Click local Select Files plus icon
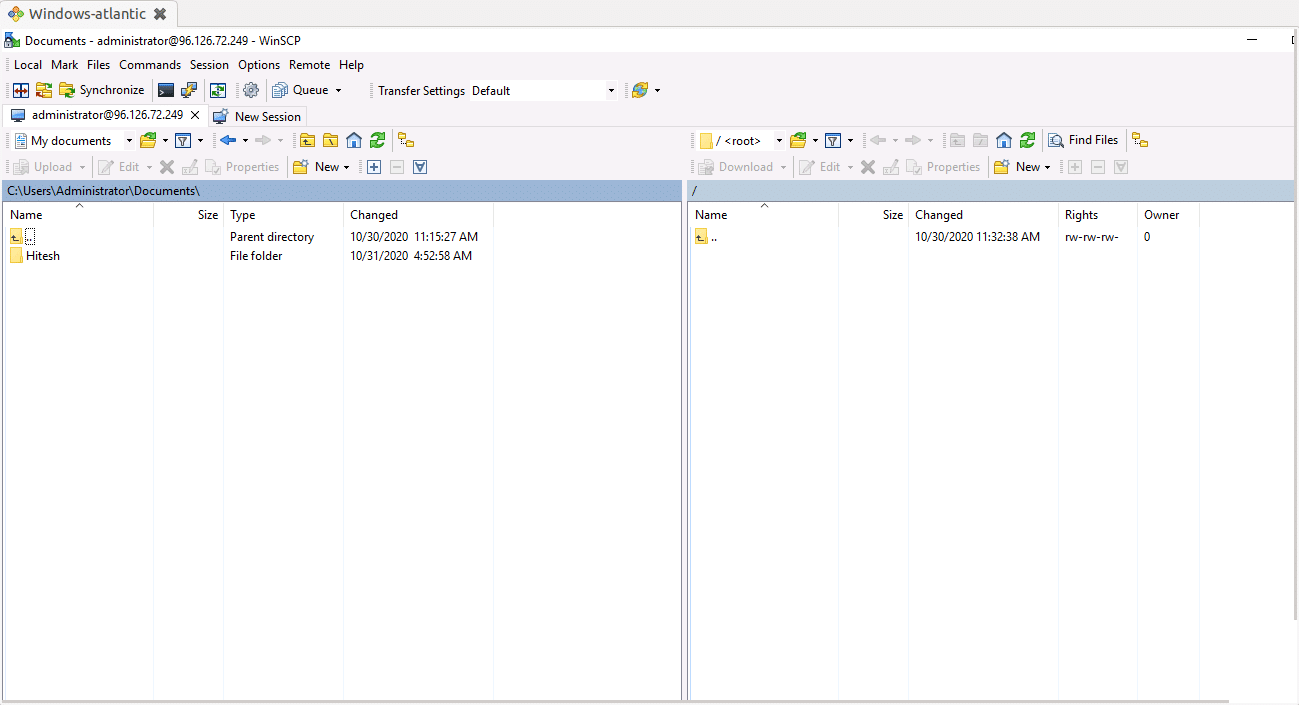Screen dimensions: 1299x705 pos(374,167)
